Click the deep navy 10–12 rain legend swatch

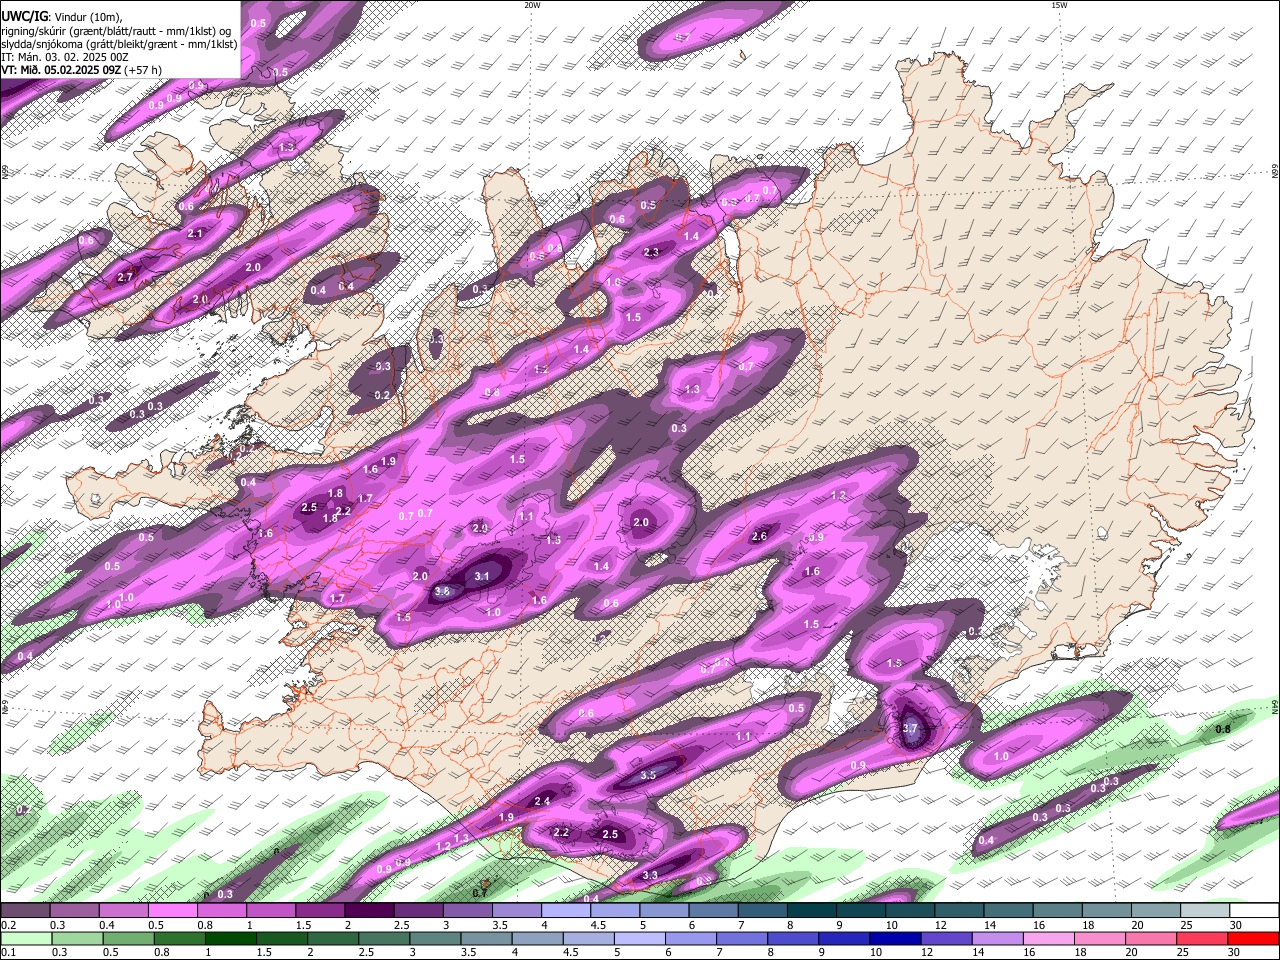(895, 938)
